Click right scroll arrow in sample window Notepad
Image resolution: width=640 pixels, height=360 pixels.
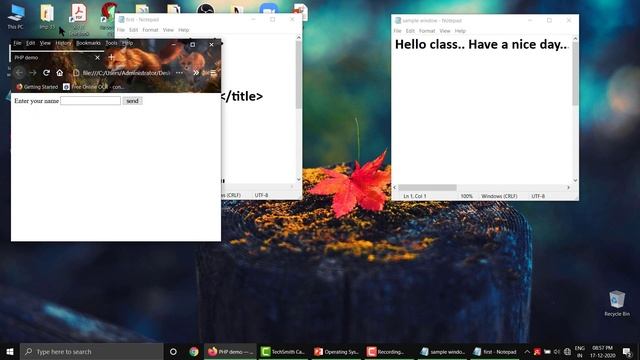[x=568, y=187]
